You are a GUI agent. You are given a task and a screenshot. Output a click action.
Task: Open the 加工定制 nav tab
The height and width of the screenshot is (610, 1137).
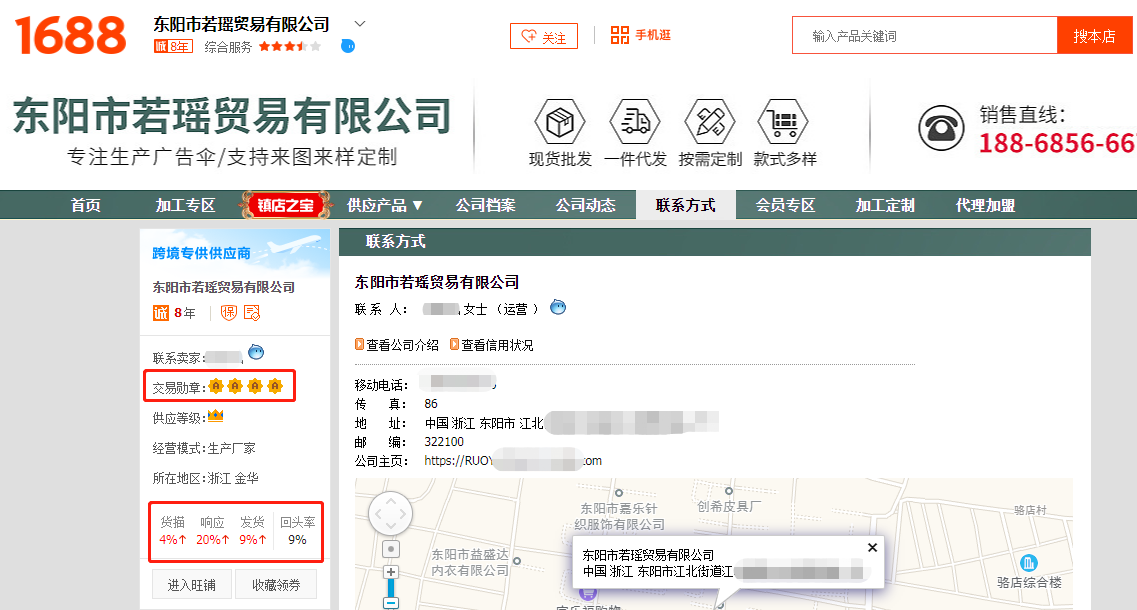click(885, 205)
